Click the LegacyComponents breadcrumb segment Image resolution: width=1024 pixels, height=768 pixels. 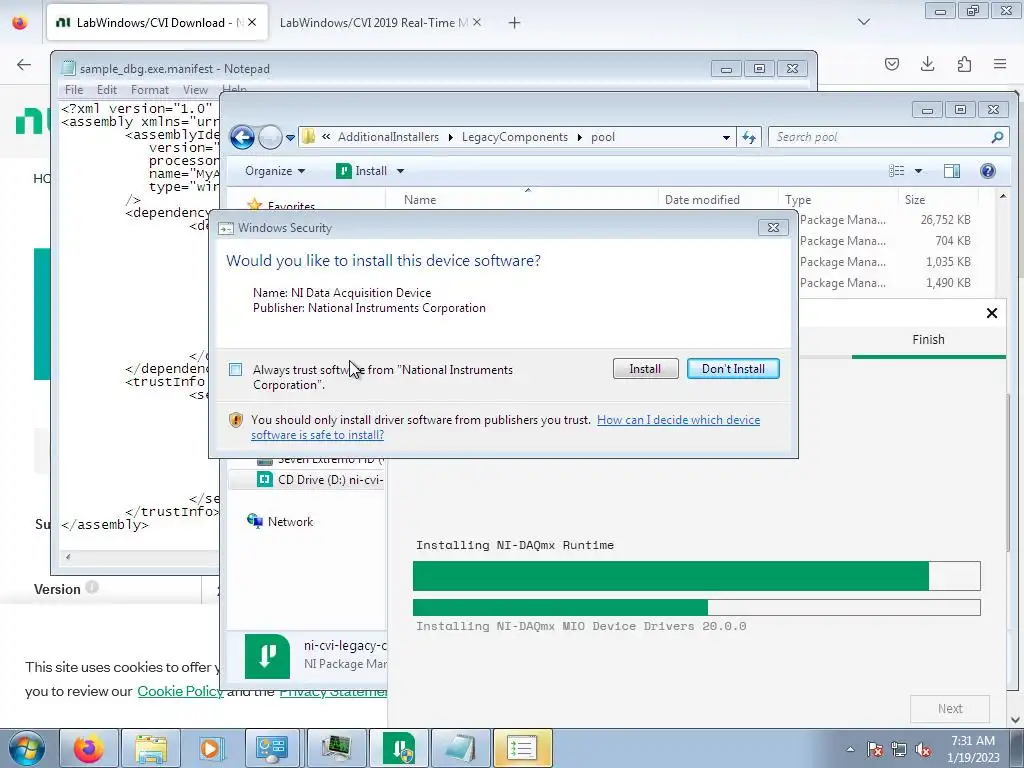[x=515, y=137]
